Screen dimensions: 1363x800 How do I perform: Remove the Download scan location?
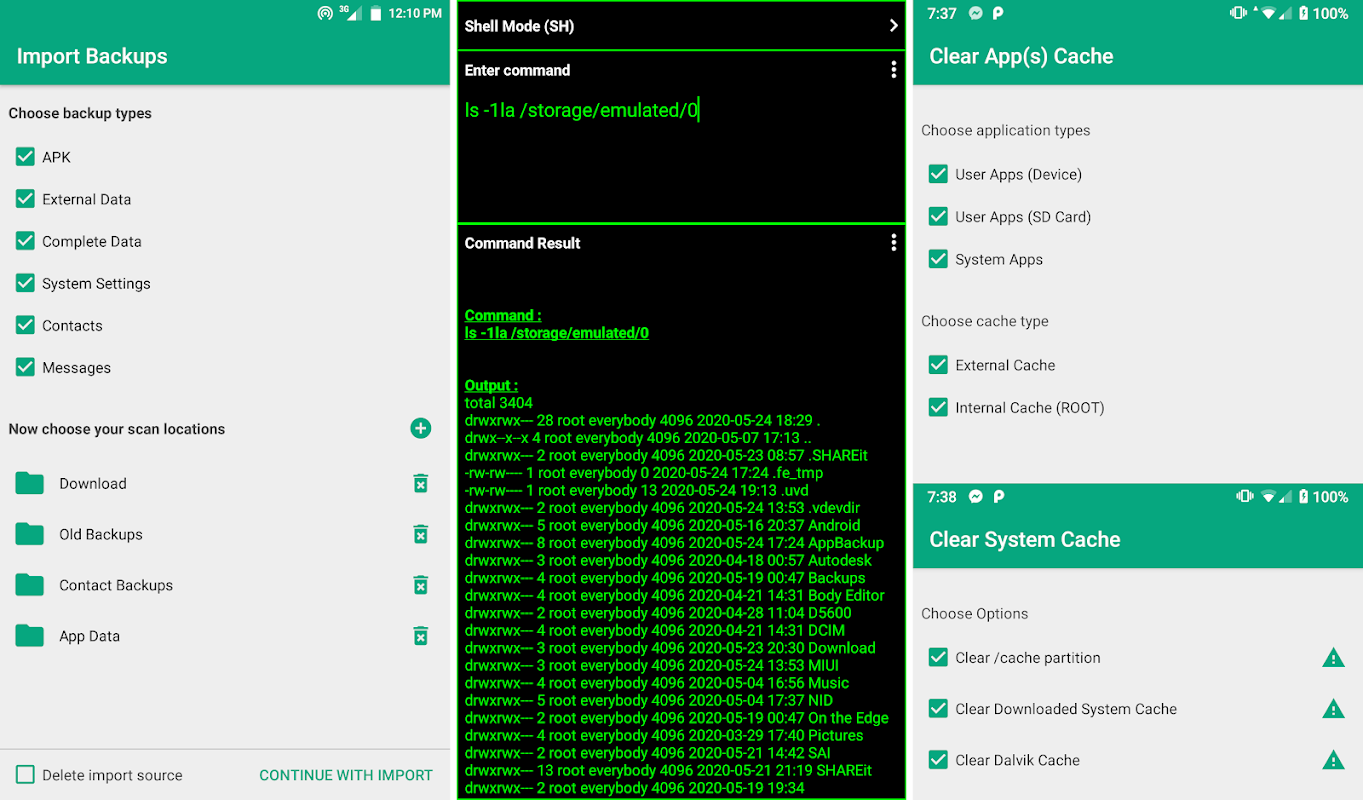click(x=421, y=484)
